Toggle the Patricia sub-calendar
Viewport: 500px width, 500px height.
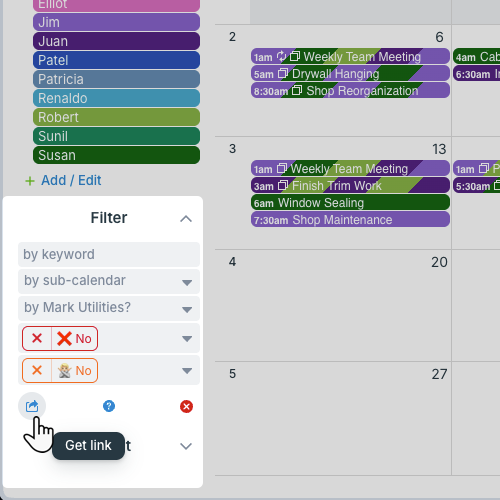coord(116,79)
